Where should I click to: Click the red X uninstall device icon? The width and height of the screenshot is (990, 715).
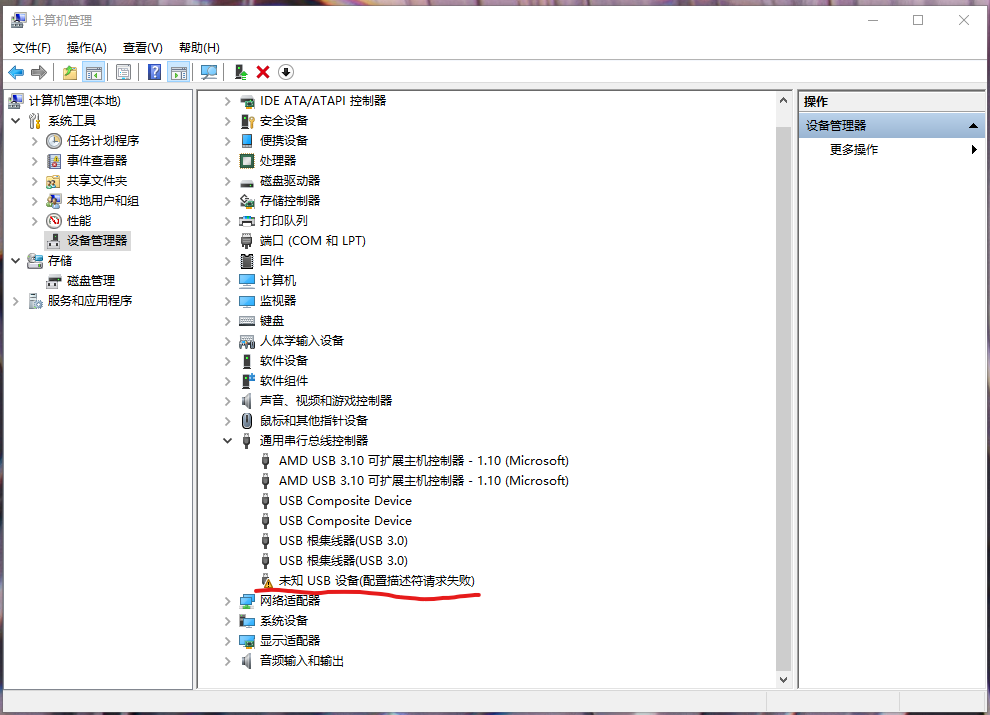263,72
